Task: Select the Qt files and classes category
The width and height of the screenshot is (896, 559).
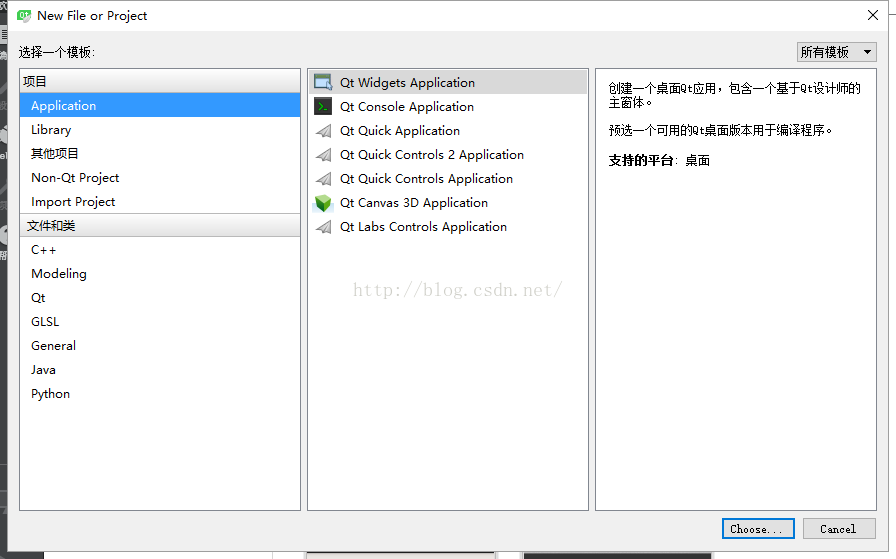Action: click(160, 298)
